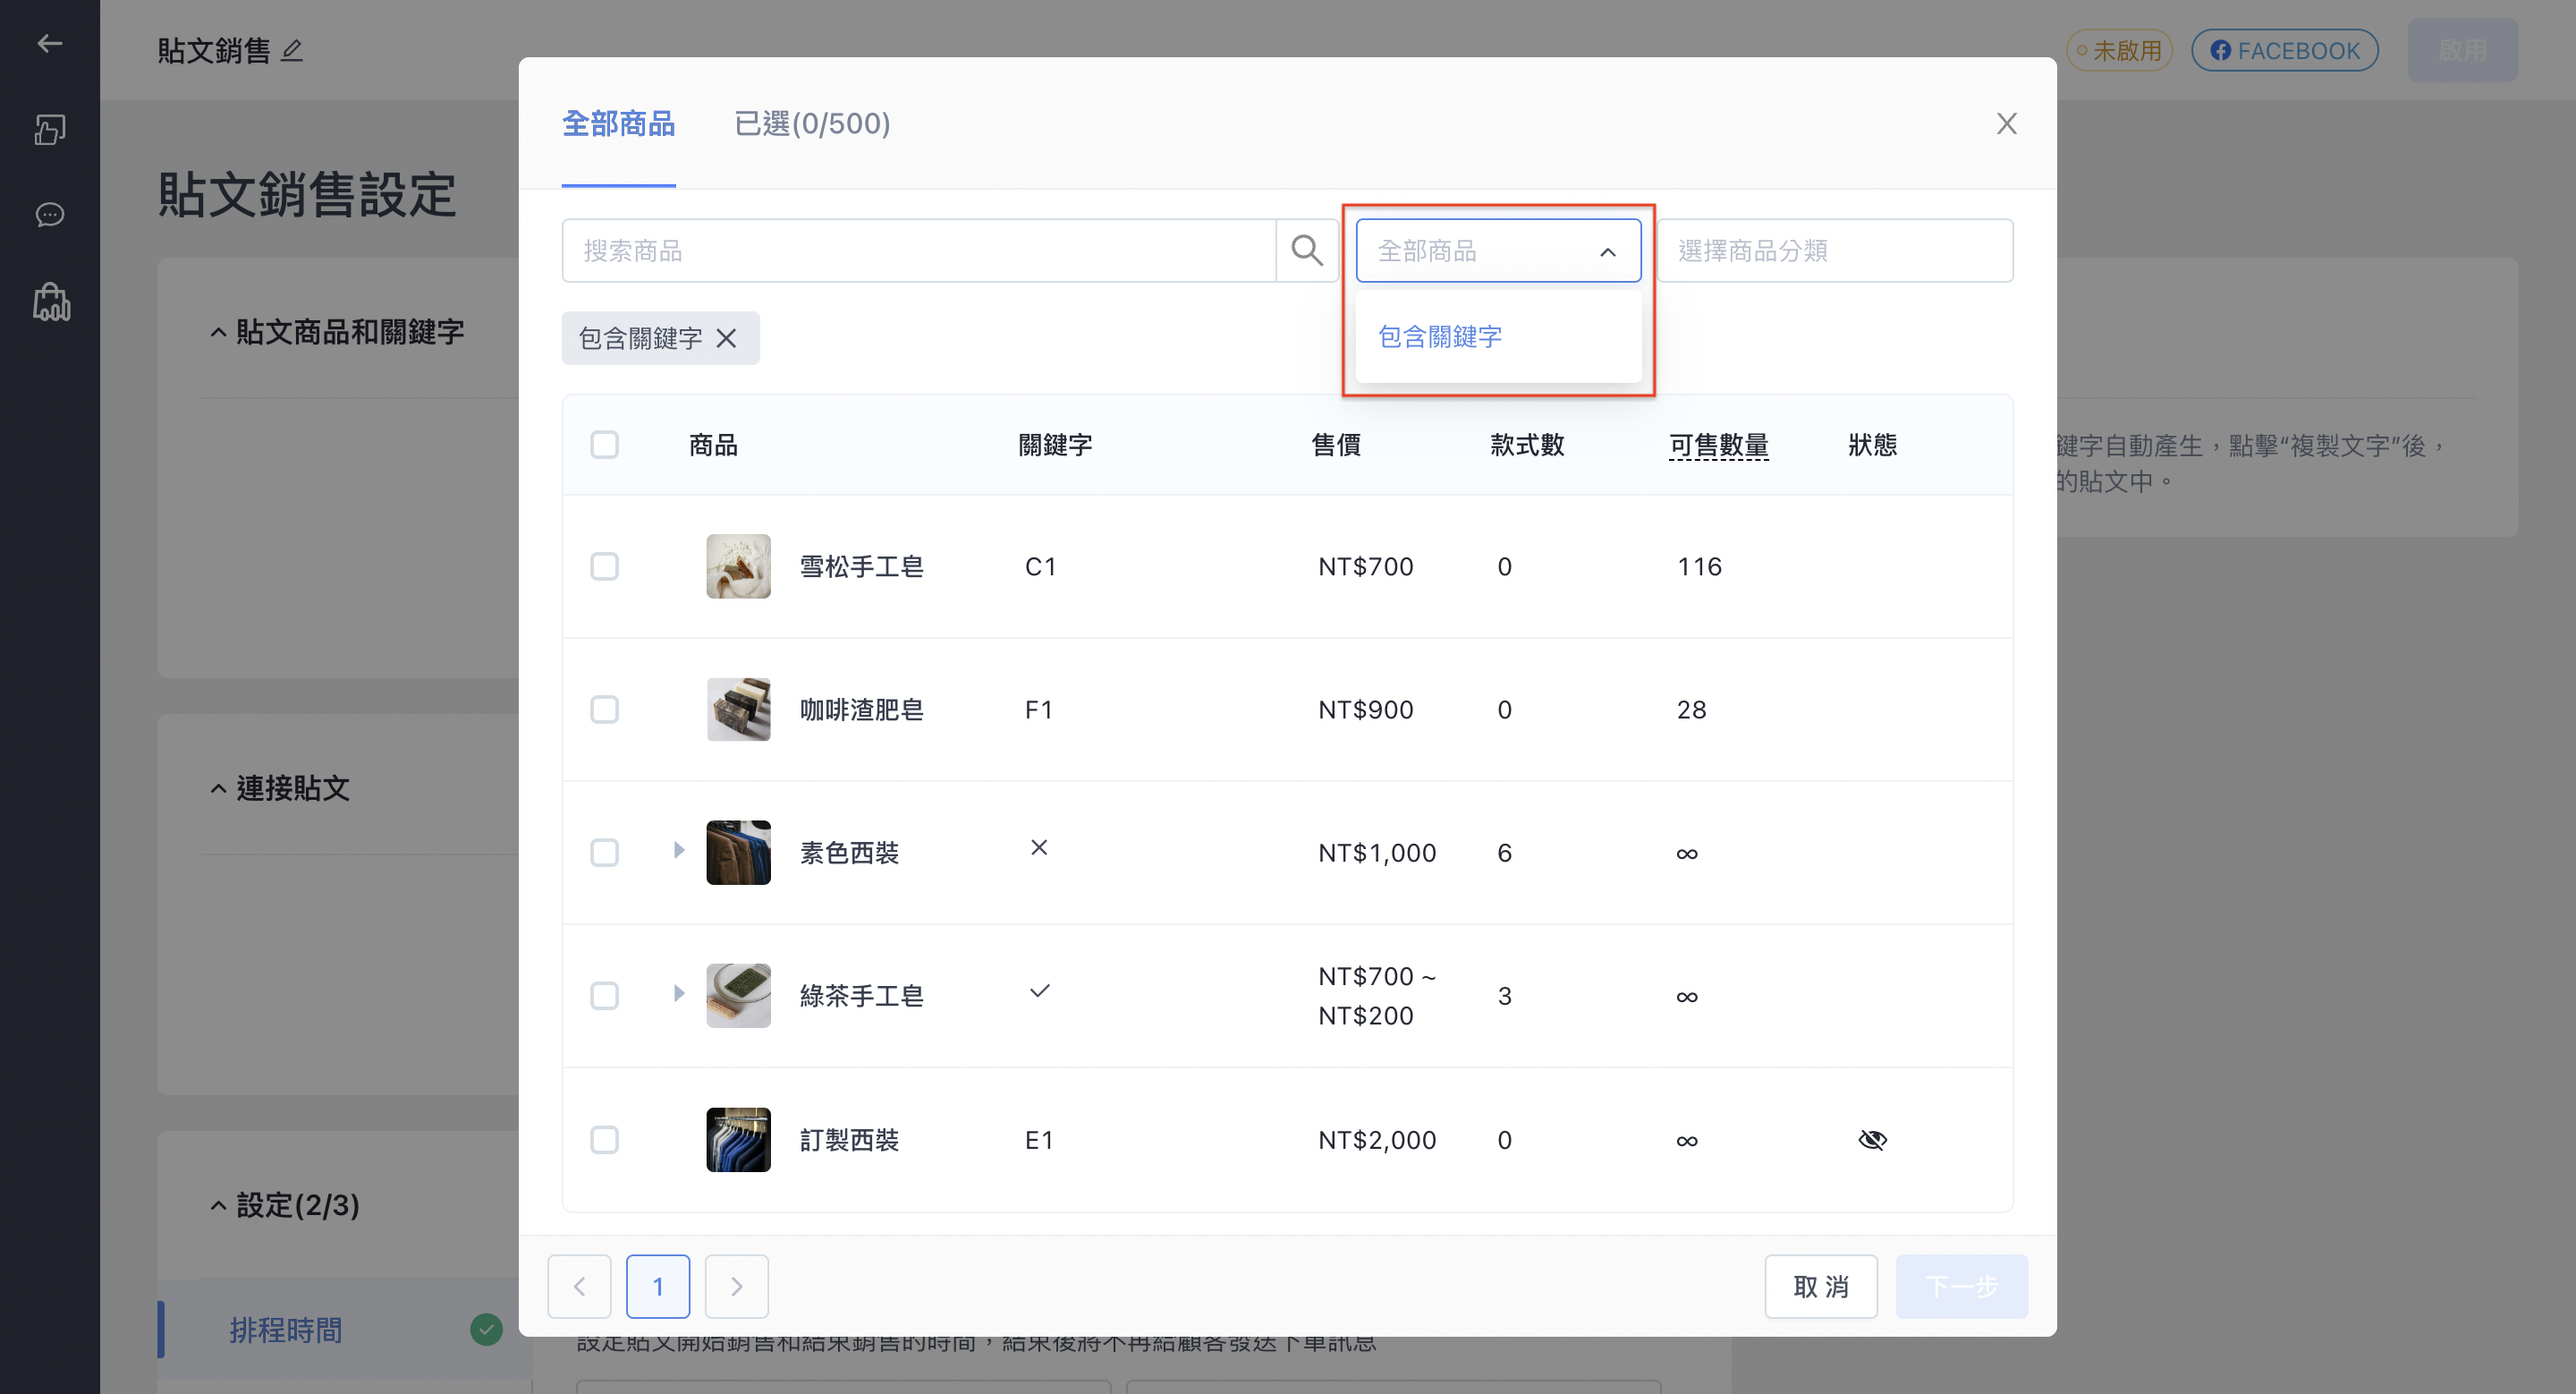Click the 雪松手工皂 product thumbnail

coord(738,566)
